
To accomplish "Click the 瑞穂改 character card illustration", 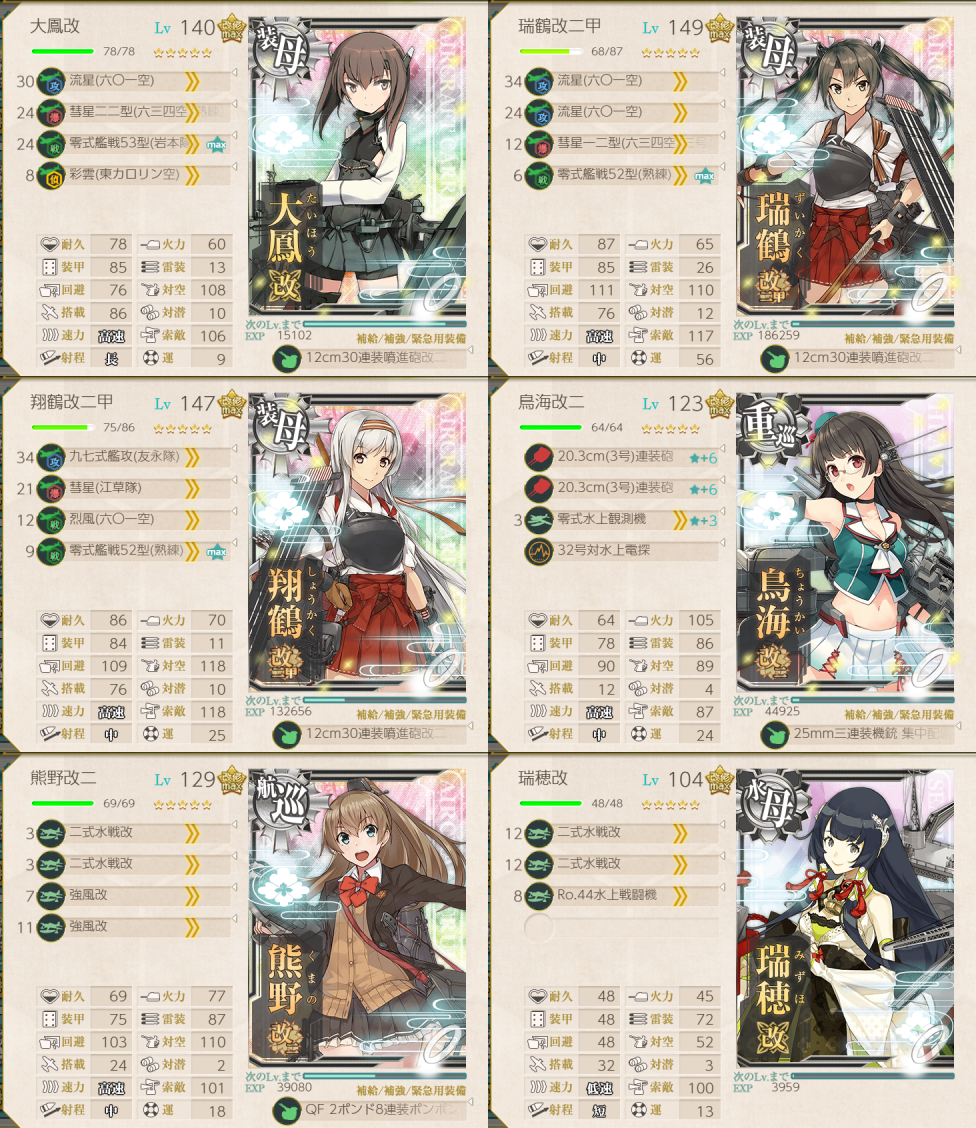I will point(845,919).
